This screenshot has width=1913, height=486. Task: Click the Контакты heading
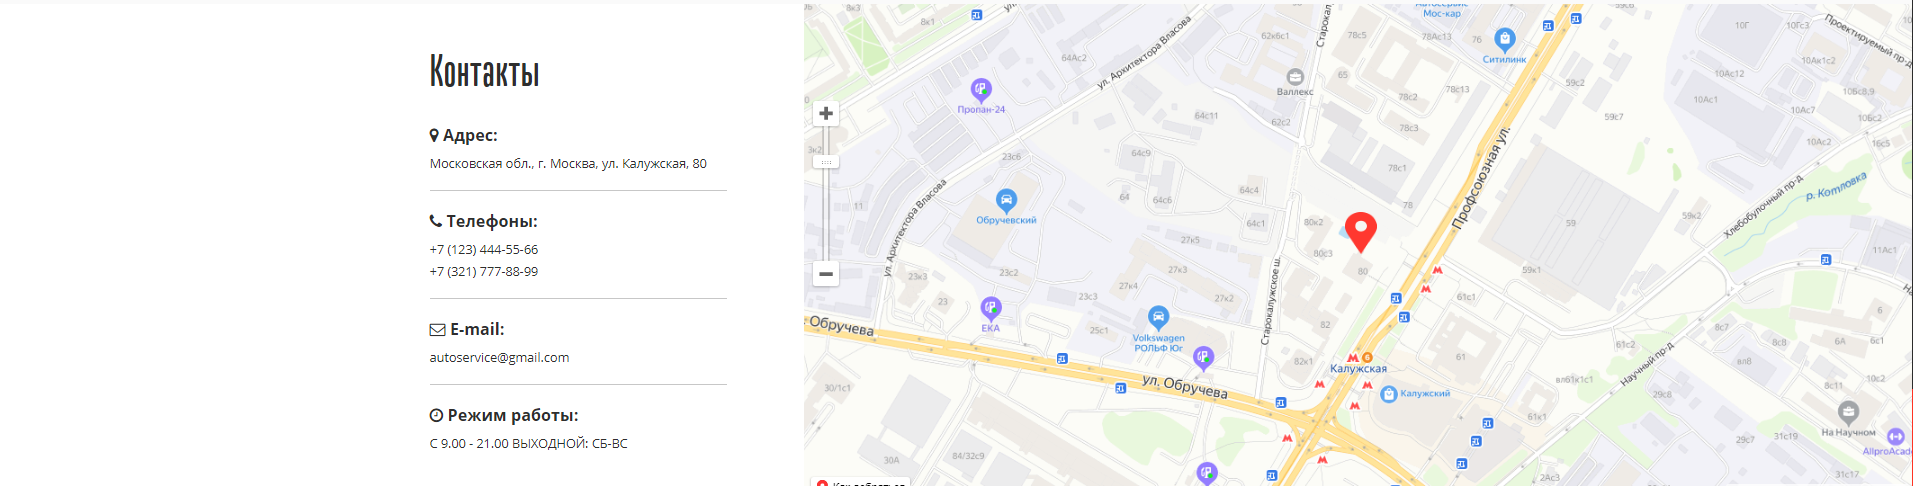click(x=485, y=71)
